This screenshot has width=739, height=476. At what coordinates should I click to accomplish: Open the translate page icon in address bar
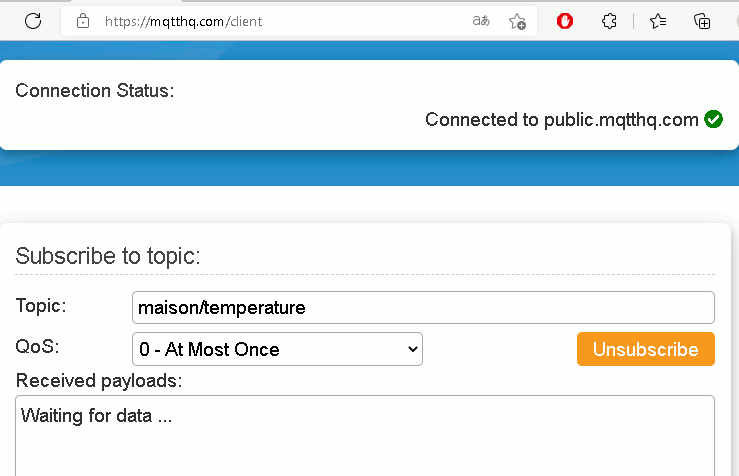[481, 21]
